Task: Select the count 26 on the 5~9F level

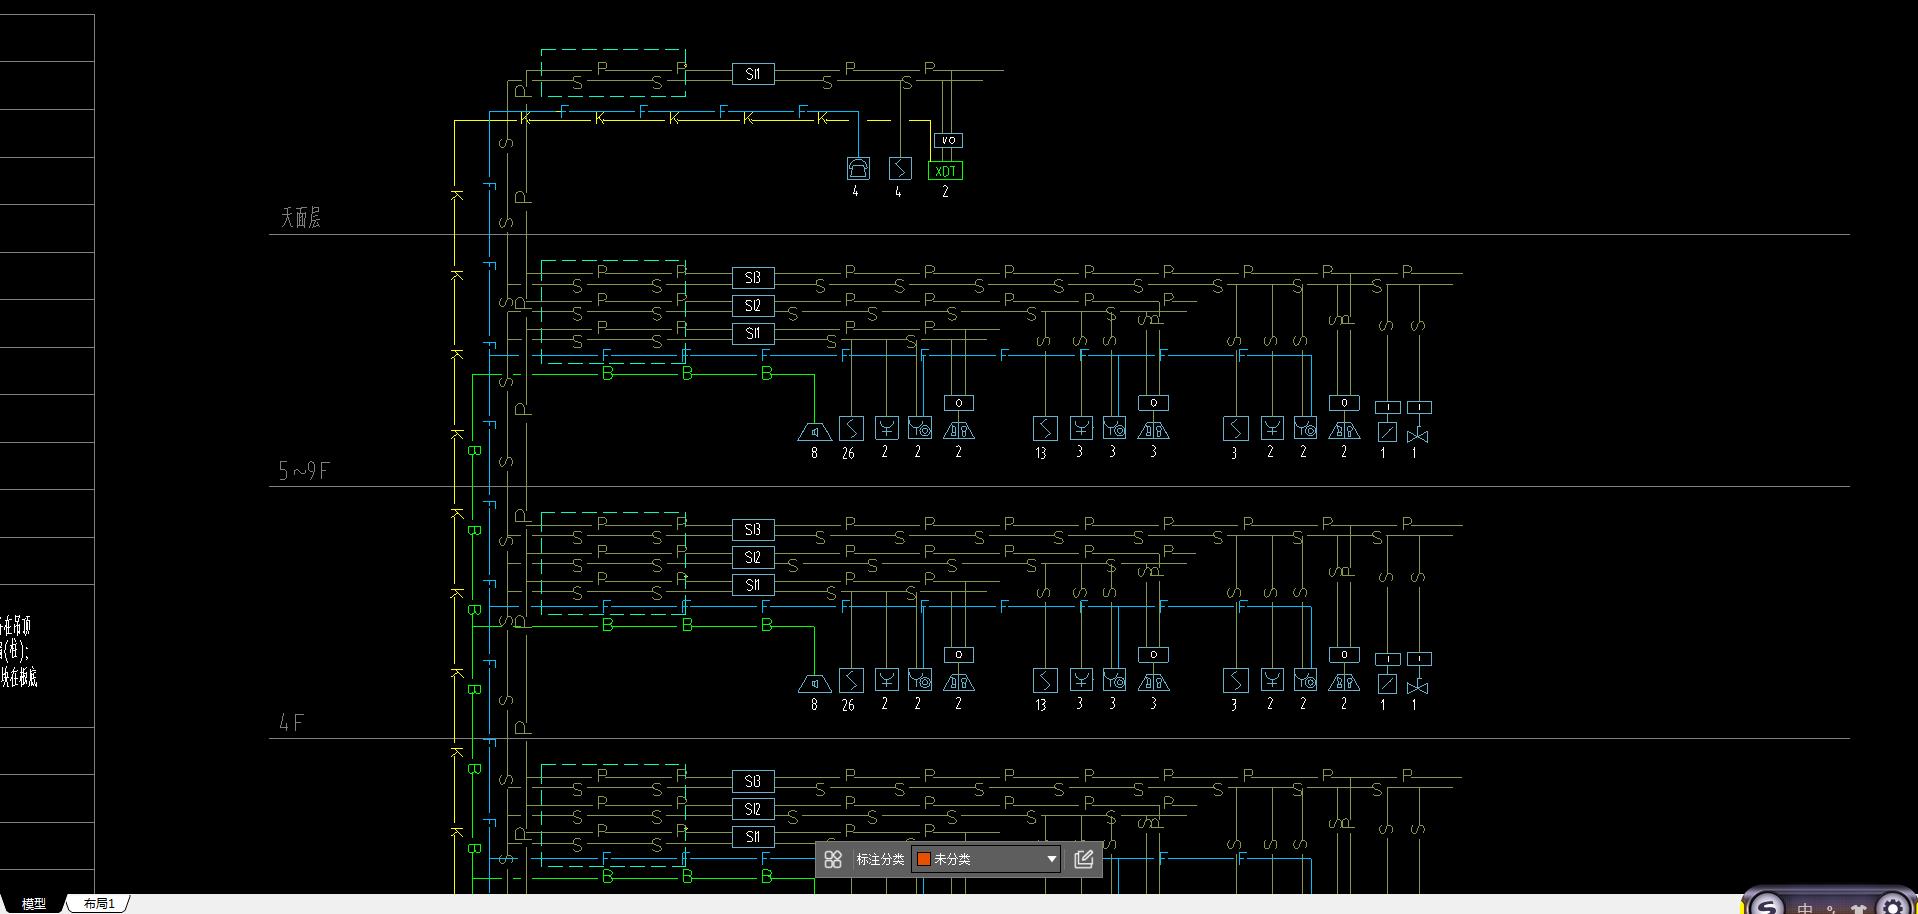Action: point(848,453)
